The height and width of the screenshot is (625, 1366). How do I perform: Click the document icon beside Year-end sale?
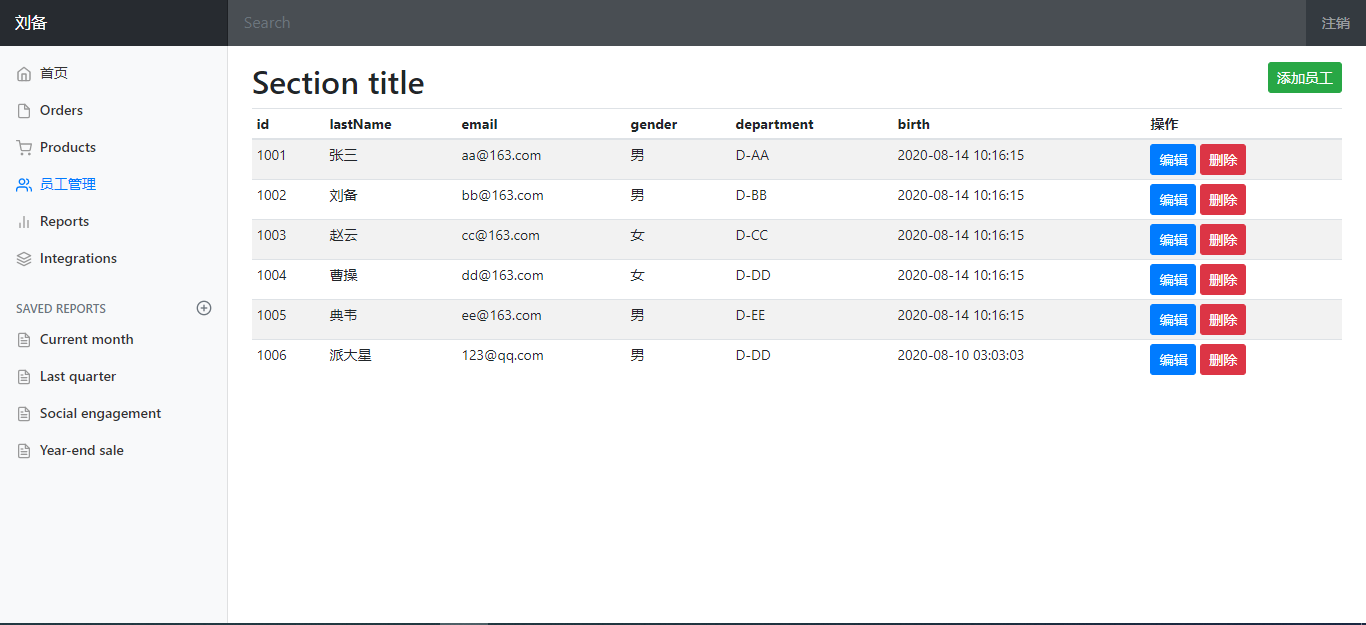[x=24, y=451]
